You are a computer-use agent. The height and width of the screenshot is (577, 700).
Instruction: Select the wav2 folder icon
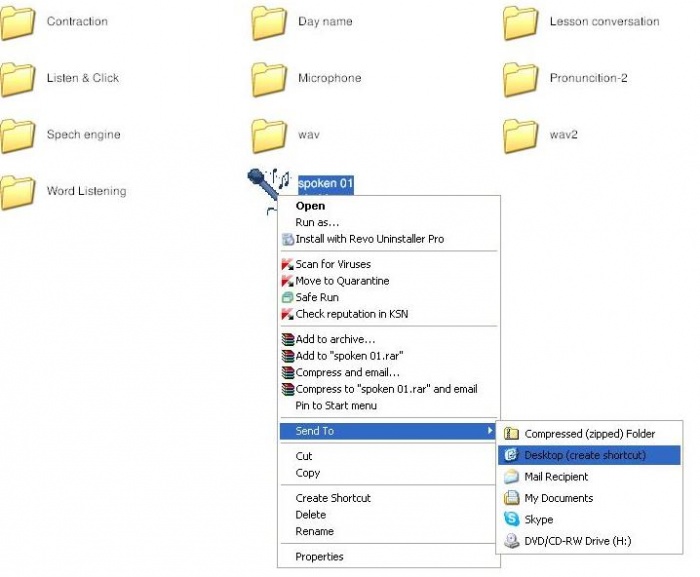[521, 136]
